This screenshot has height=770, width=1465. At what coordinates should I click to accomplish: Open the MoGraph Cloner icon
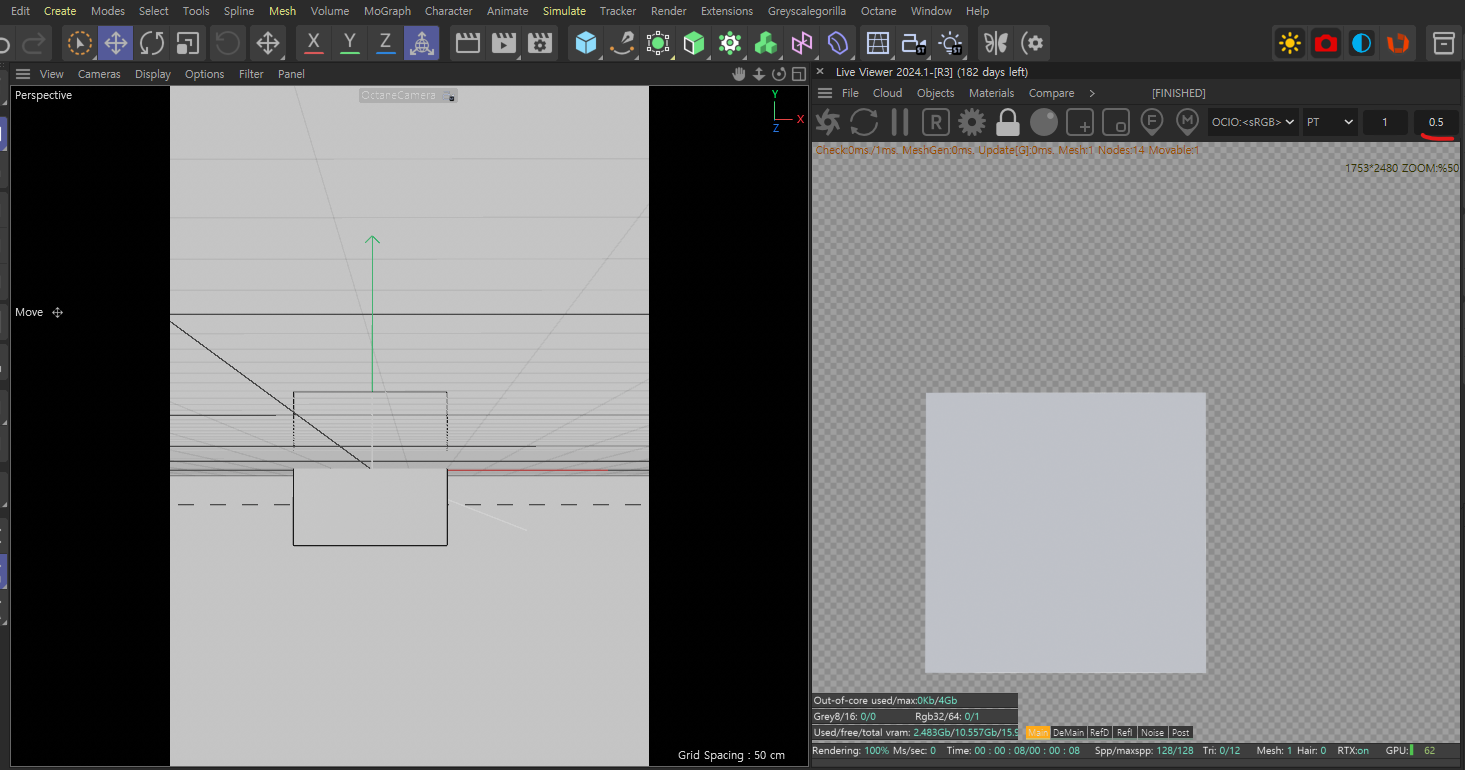pyautogui.click(x=730, y=43)
